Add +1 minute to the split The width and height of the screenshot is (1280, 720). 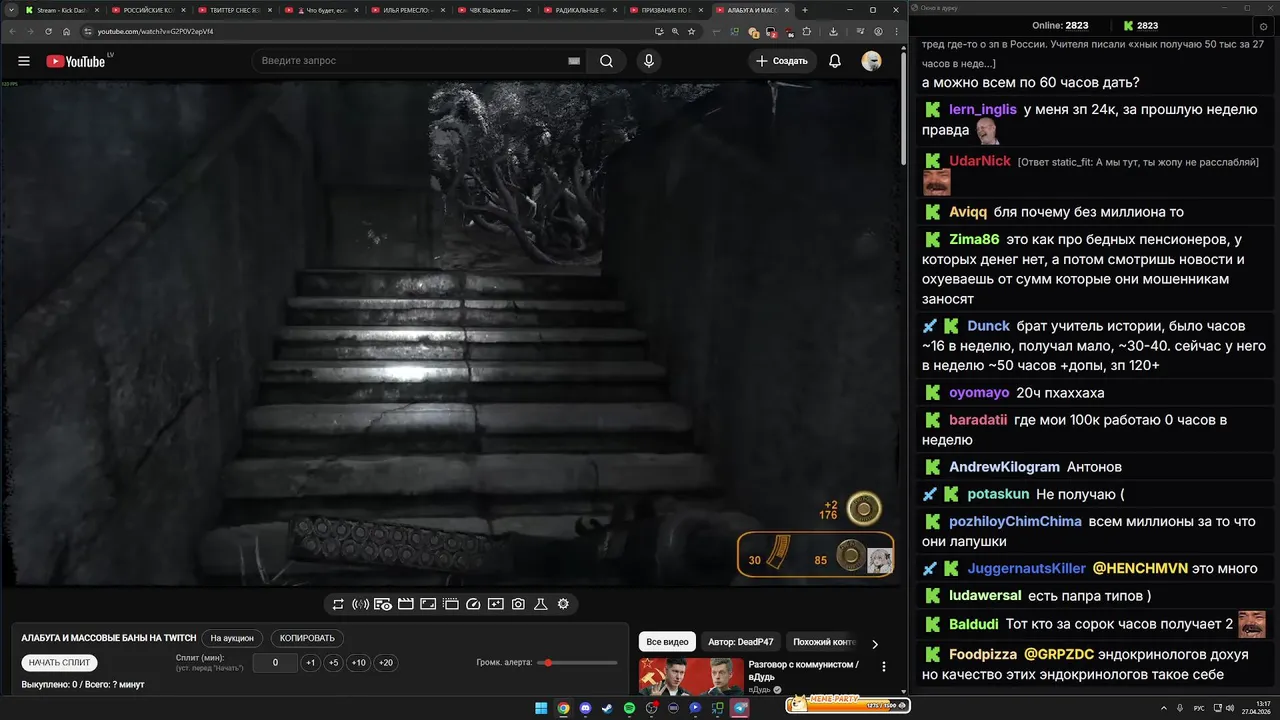point(311,662)
